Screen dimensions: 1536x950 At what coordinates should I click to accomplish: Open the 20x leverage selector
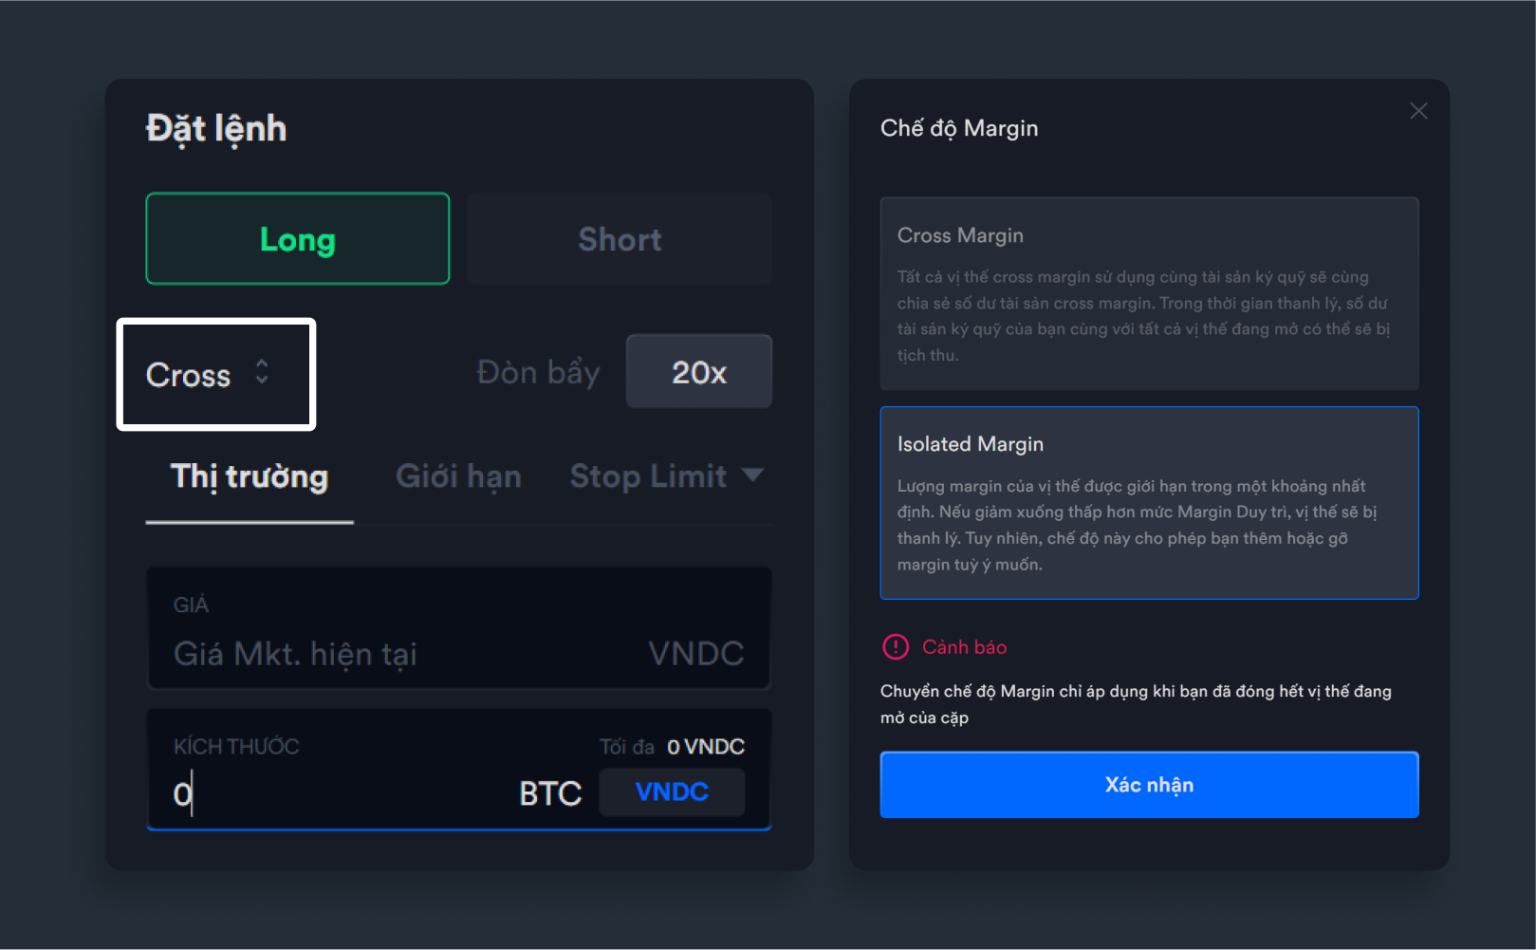[699, 372]
